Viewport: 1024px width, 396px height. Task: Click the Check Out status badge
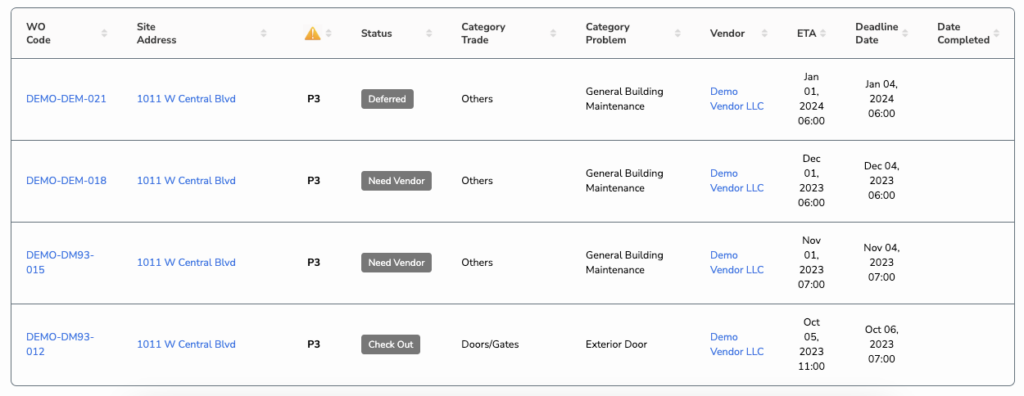click(x=391, y=344)
